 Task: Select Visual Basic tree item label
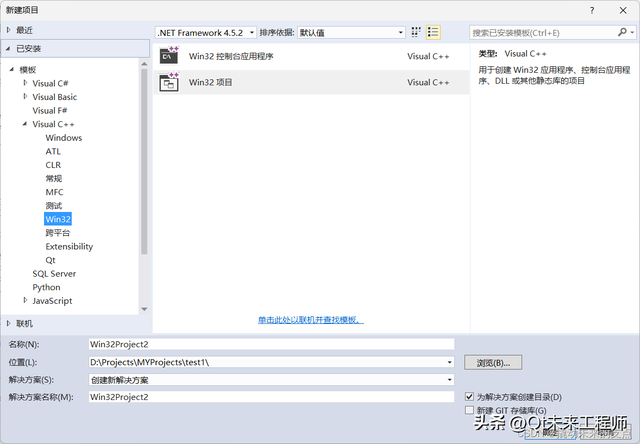click(55, 97)
